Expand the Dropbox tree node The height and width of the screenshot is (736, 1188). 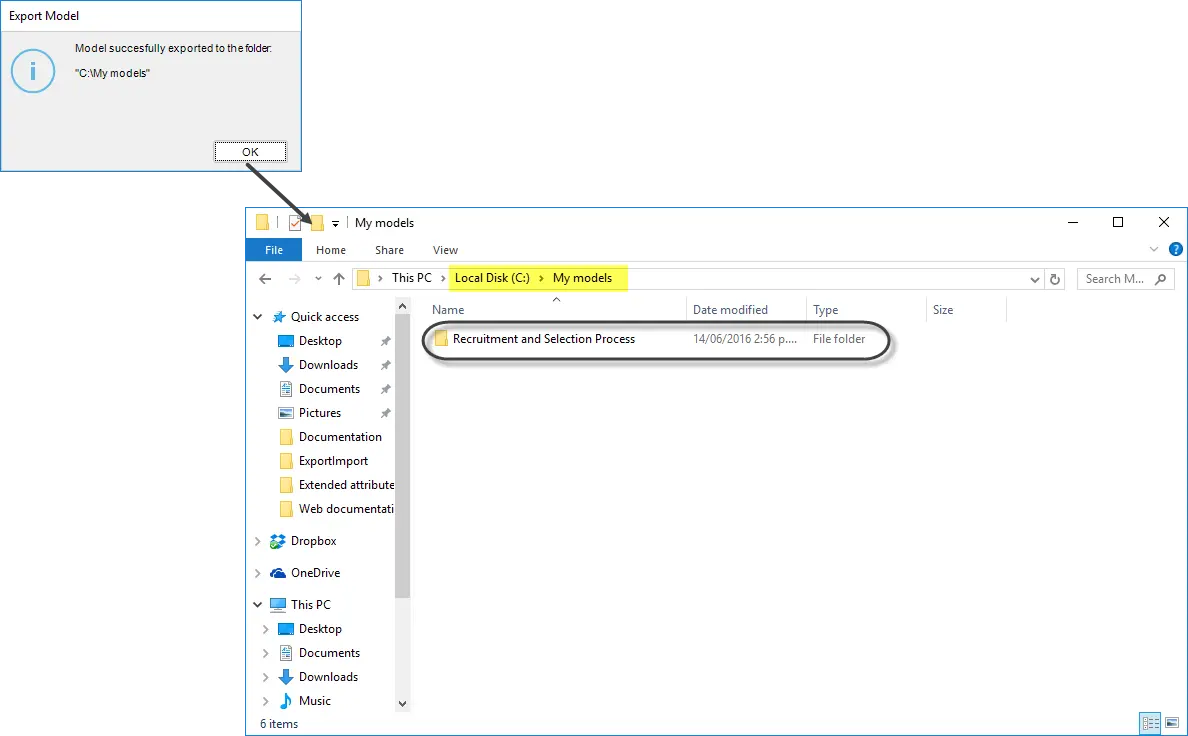258,541
